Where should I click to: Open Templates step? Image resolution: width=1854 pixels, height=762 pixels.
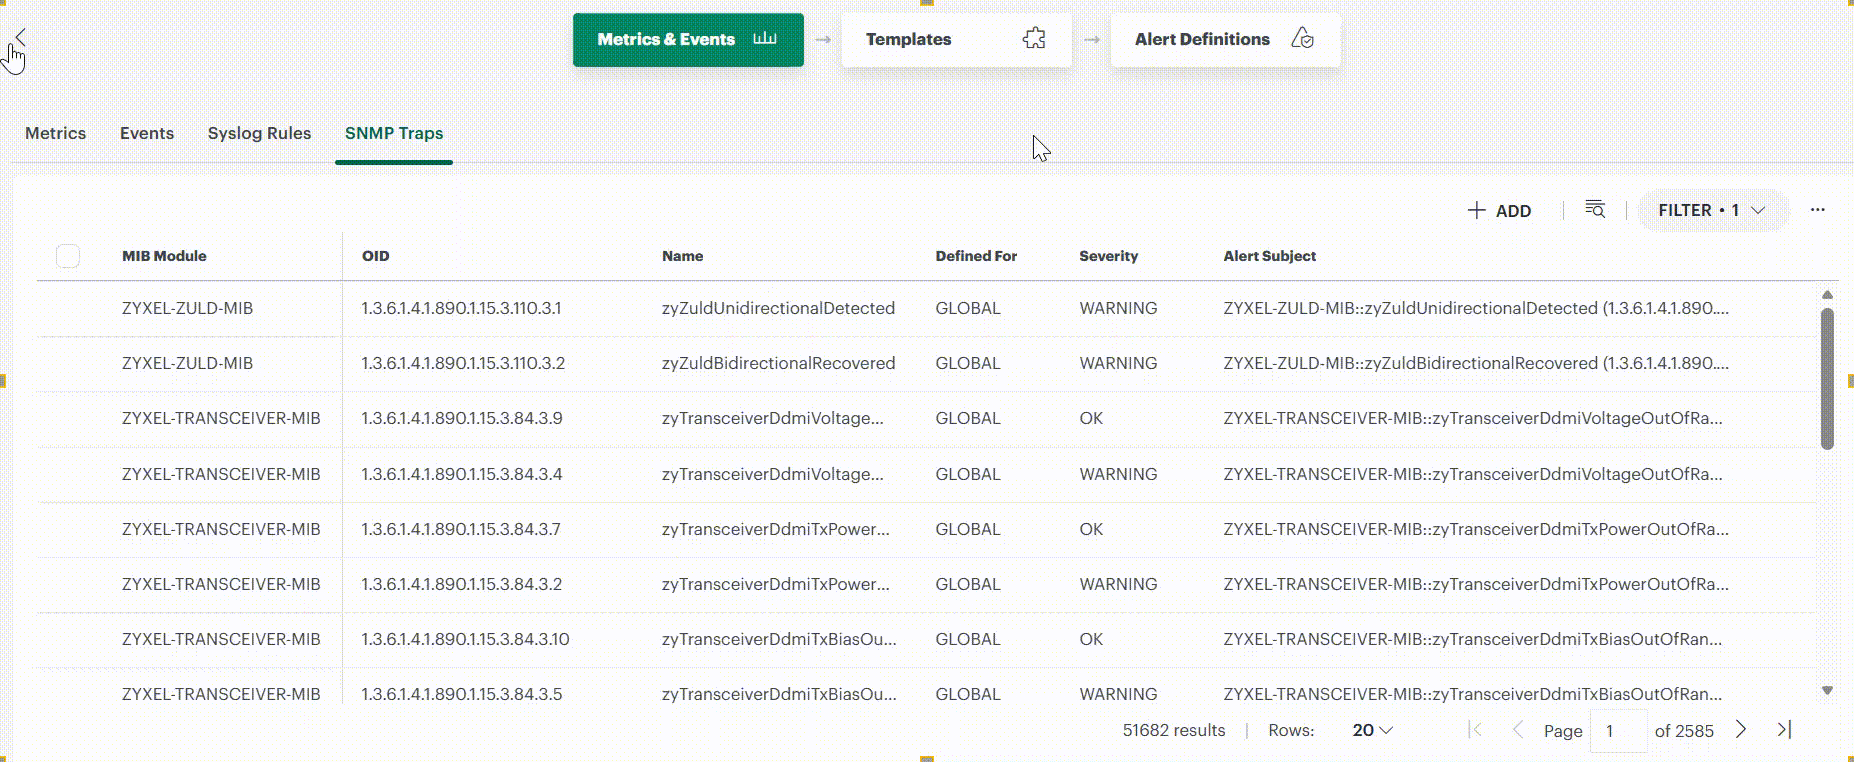pos(956,40)
